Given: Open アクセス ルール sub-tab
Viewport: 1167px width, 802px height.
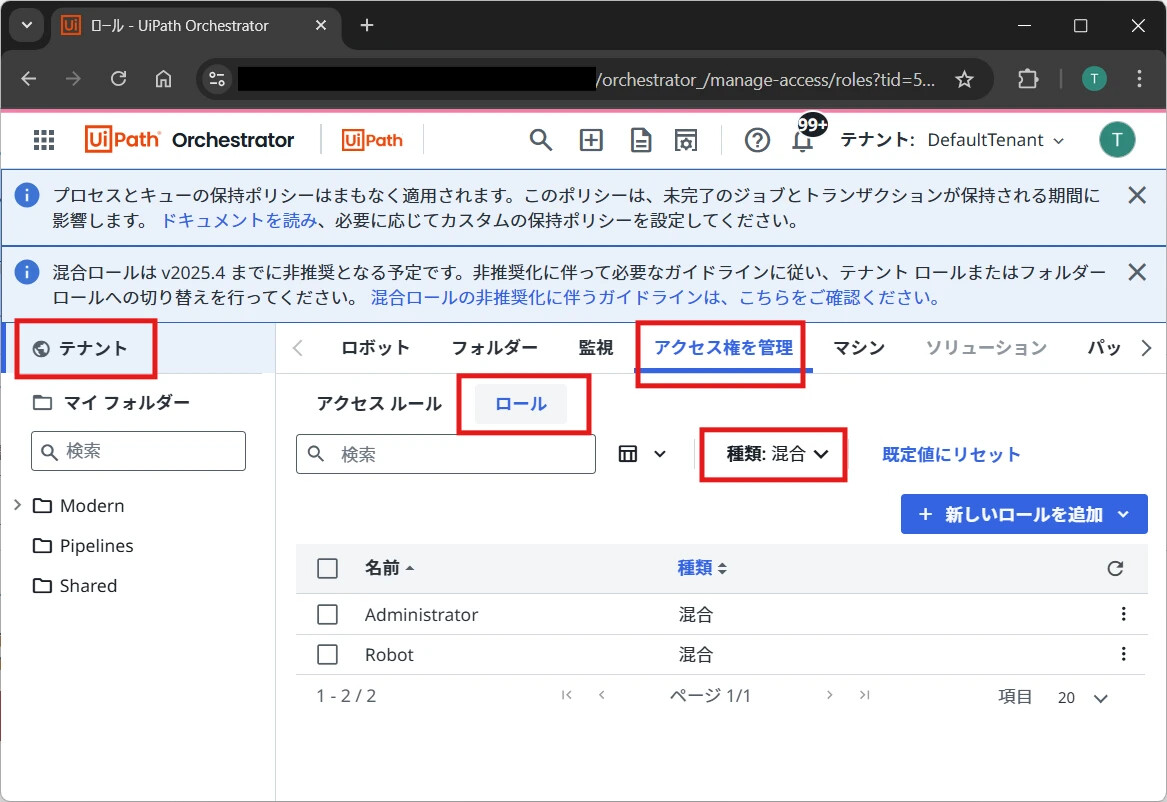Looking at the screenshot, I should pos(379,403).
